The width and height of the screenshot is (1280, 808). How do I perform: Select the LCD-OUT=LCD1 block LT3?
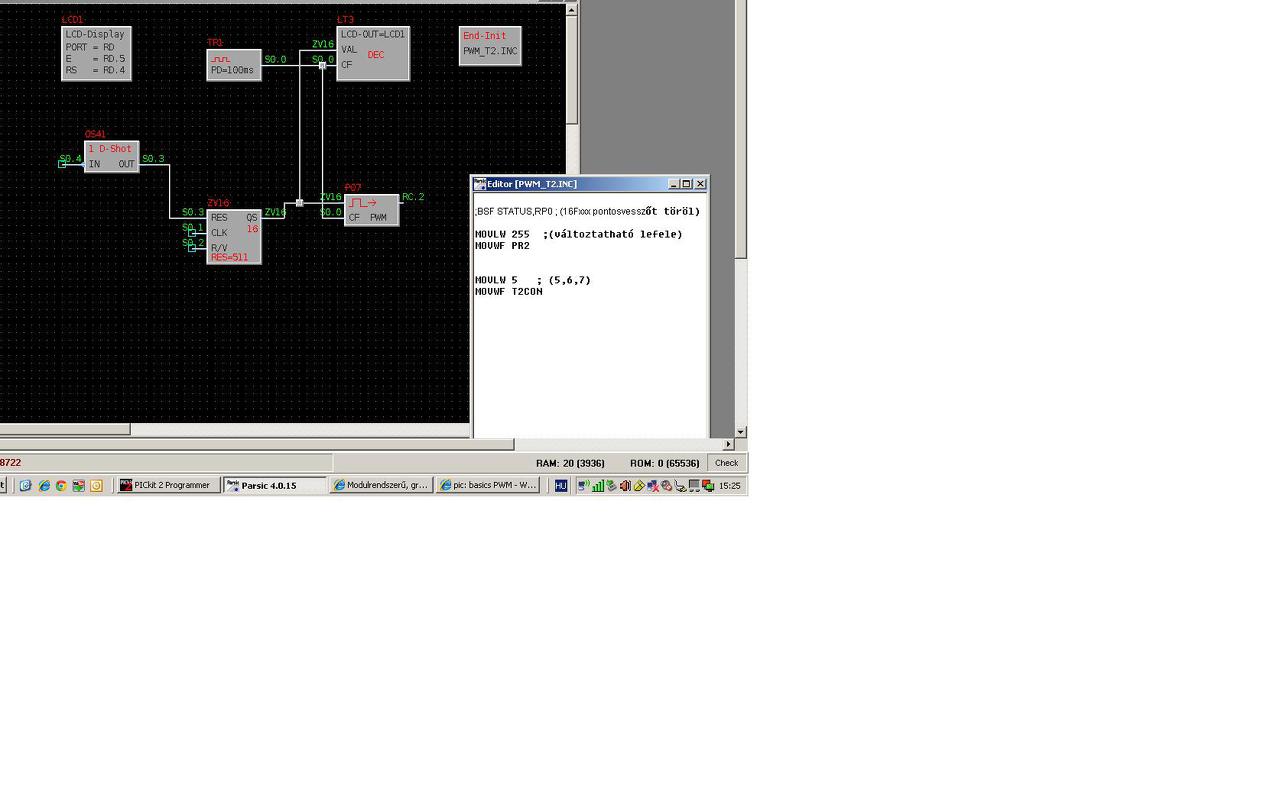373,53
